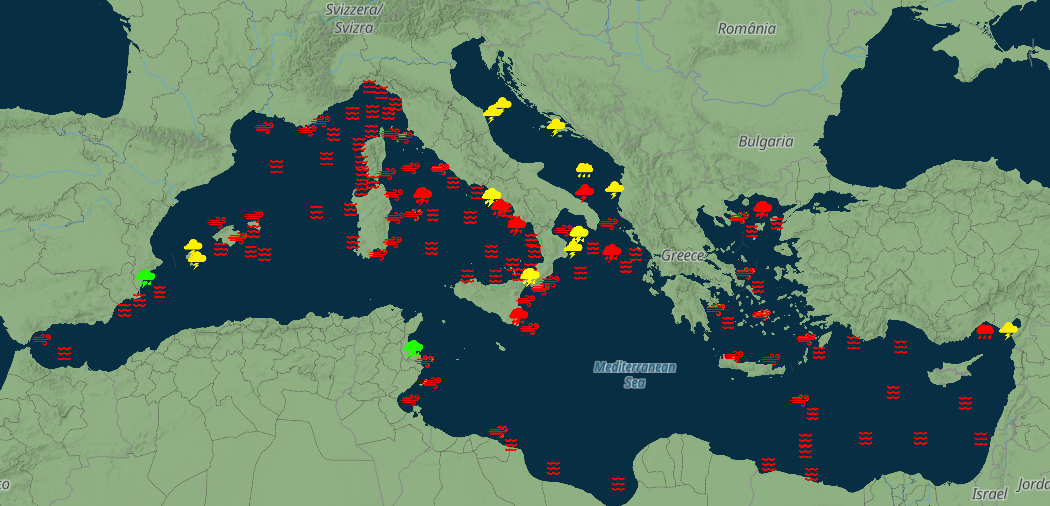Click the yellow lightning icon near Albania's coast

click(x=614, y=189)
